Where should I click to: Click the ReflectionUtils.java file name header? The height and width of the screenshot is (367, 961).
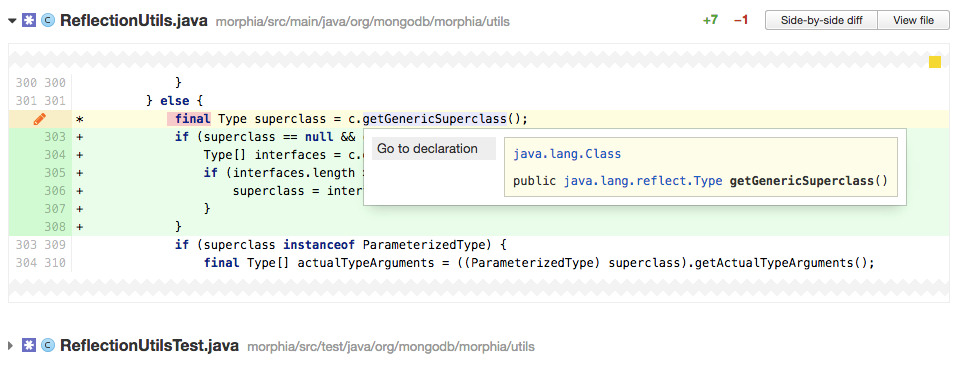pos(133,20)
